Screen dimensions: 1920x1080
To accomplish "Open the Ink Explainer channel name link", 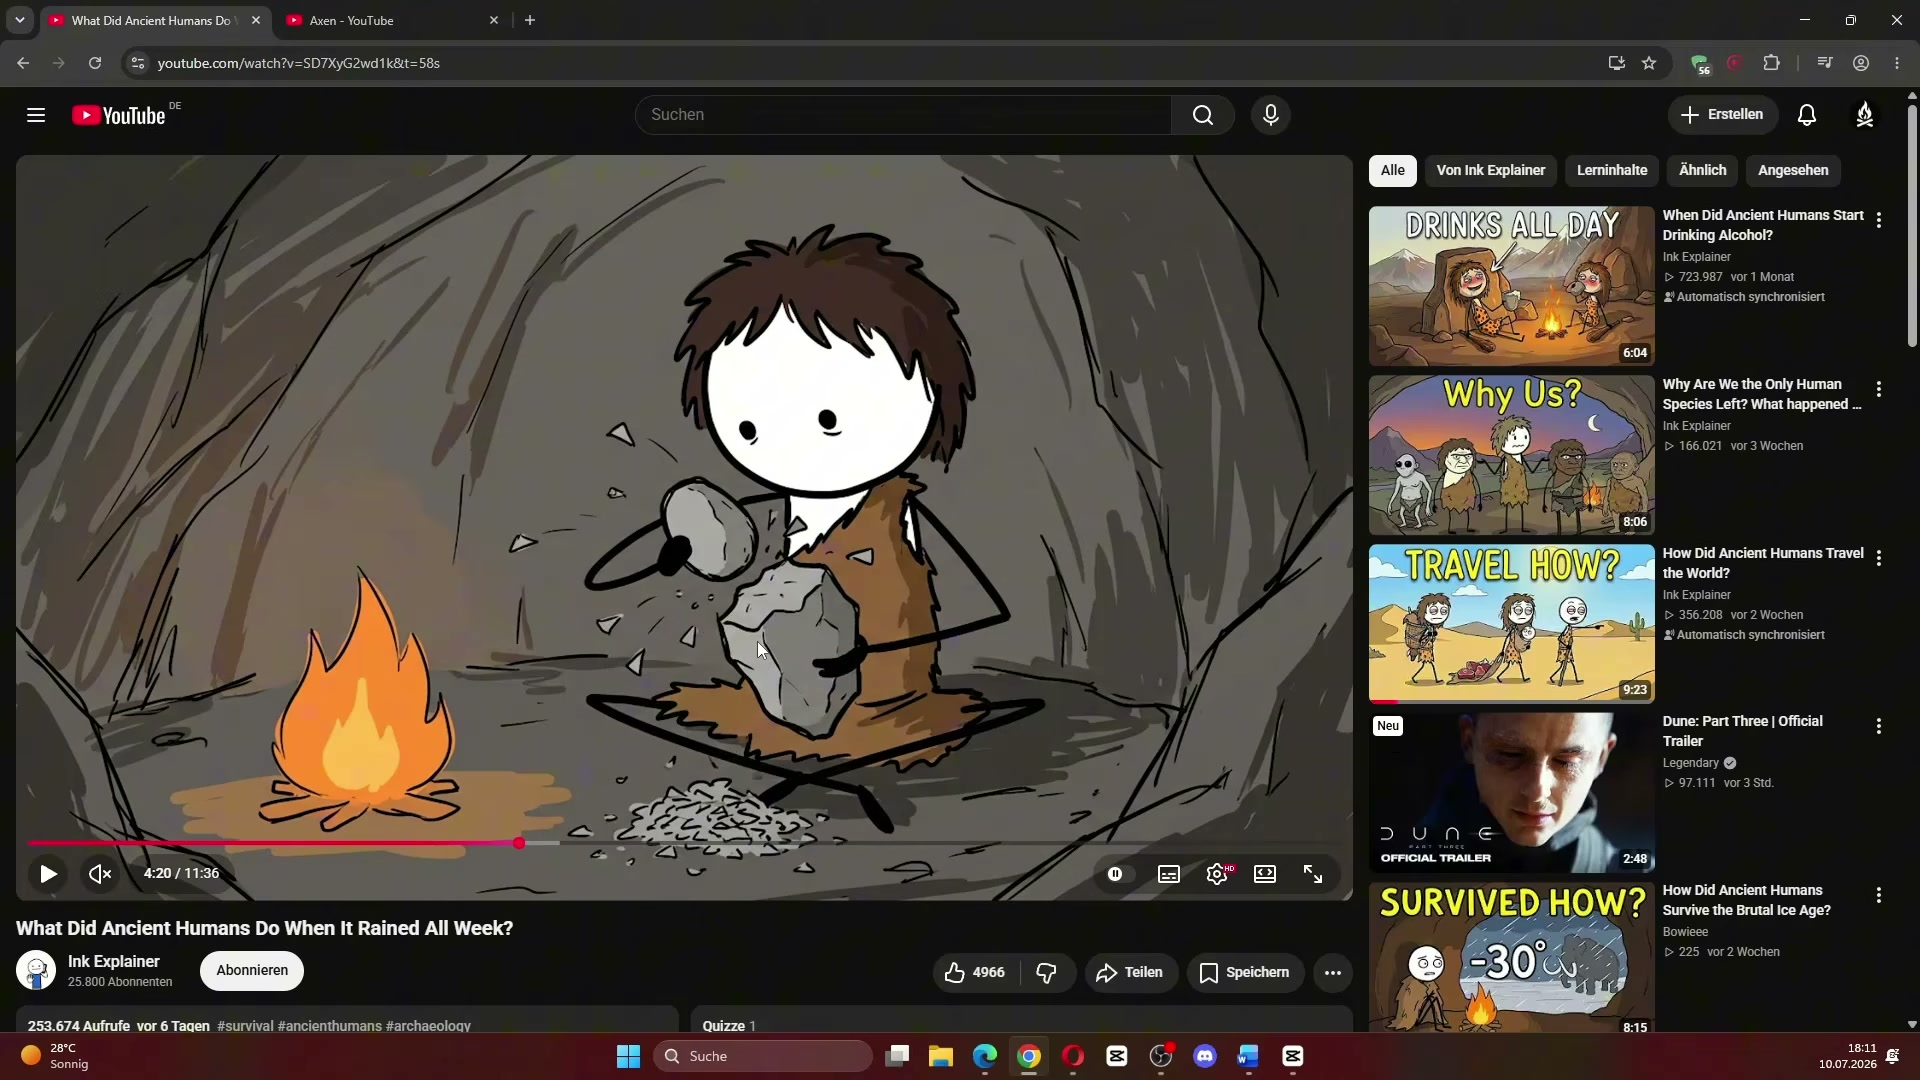I will tap(114, 961).
